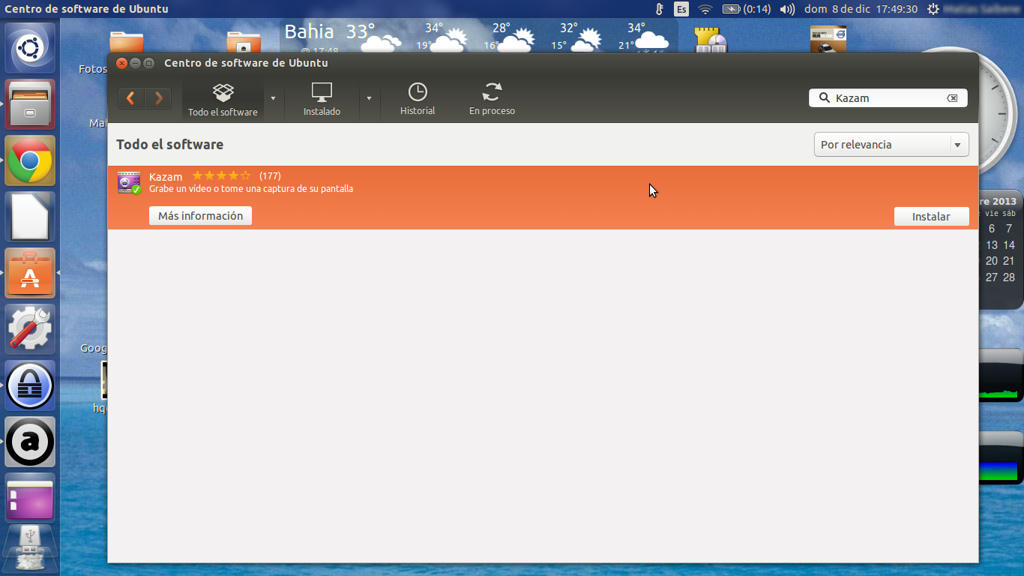The width and height of the screenshot is (1024, 576).
Task: Expand the Instalado dropdown arrow
Action: tap(369, 99)
